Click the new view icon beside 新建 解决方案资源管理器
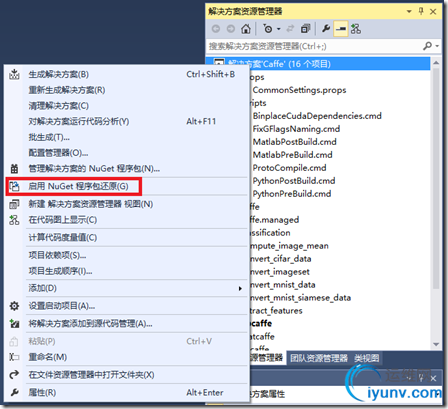The height and width of the screenshot is (409, 448). pos(14,204)
